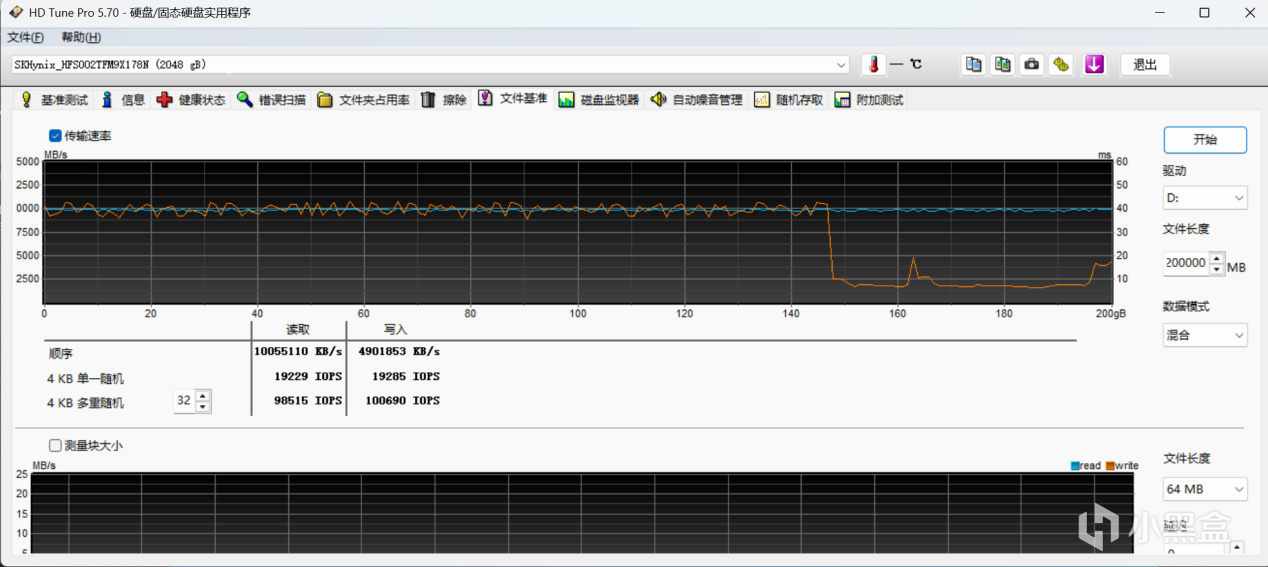Viewport: 1268px width, 567px height.
Task: Decrease the 200000 MB file length stepper
Action: (x=1217, y=269)
